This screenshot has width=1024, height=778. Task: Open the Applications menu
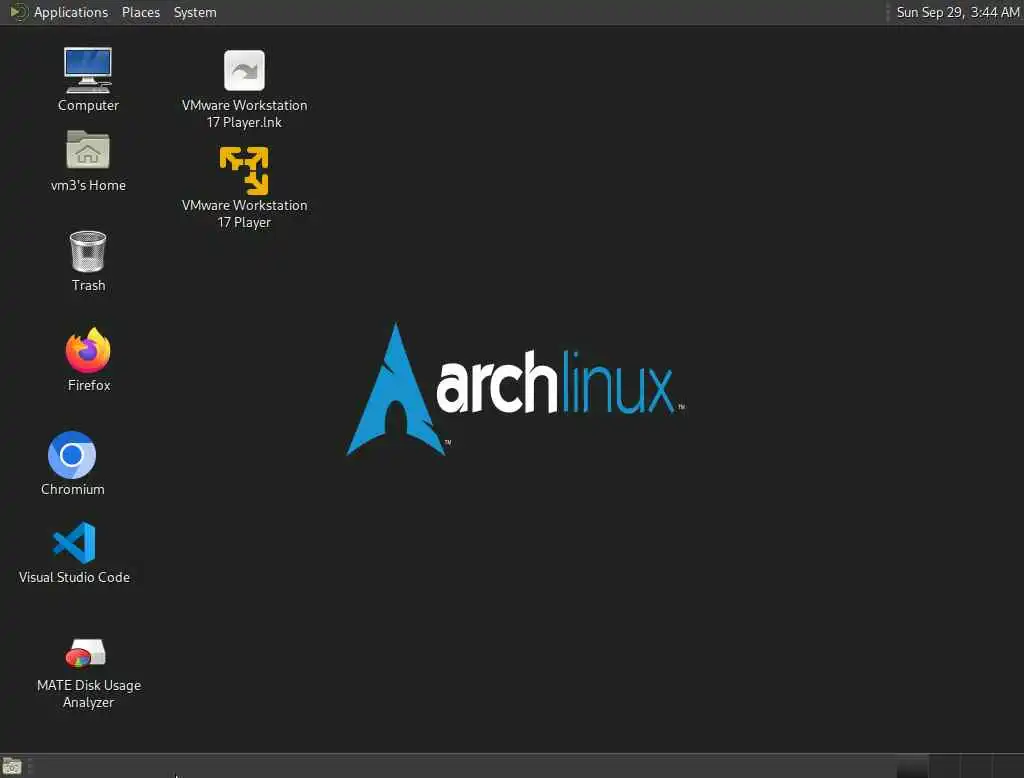[x=71, y=12]
